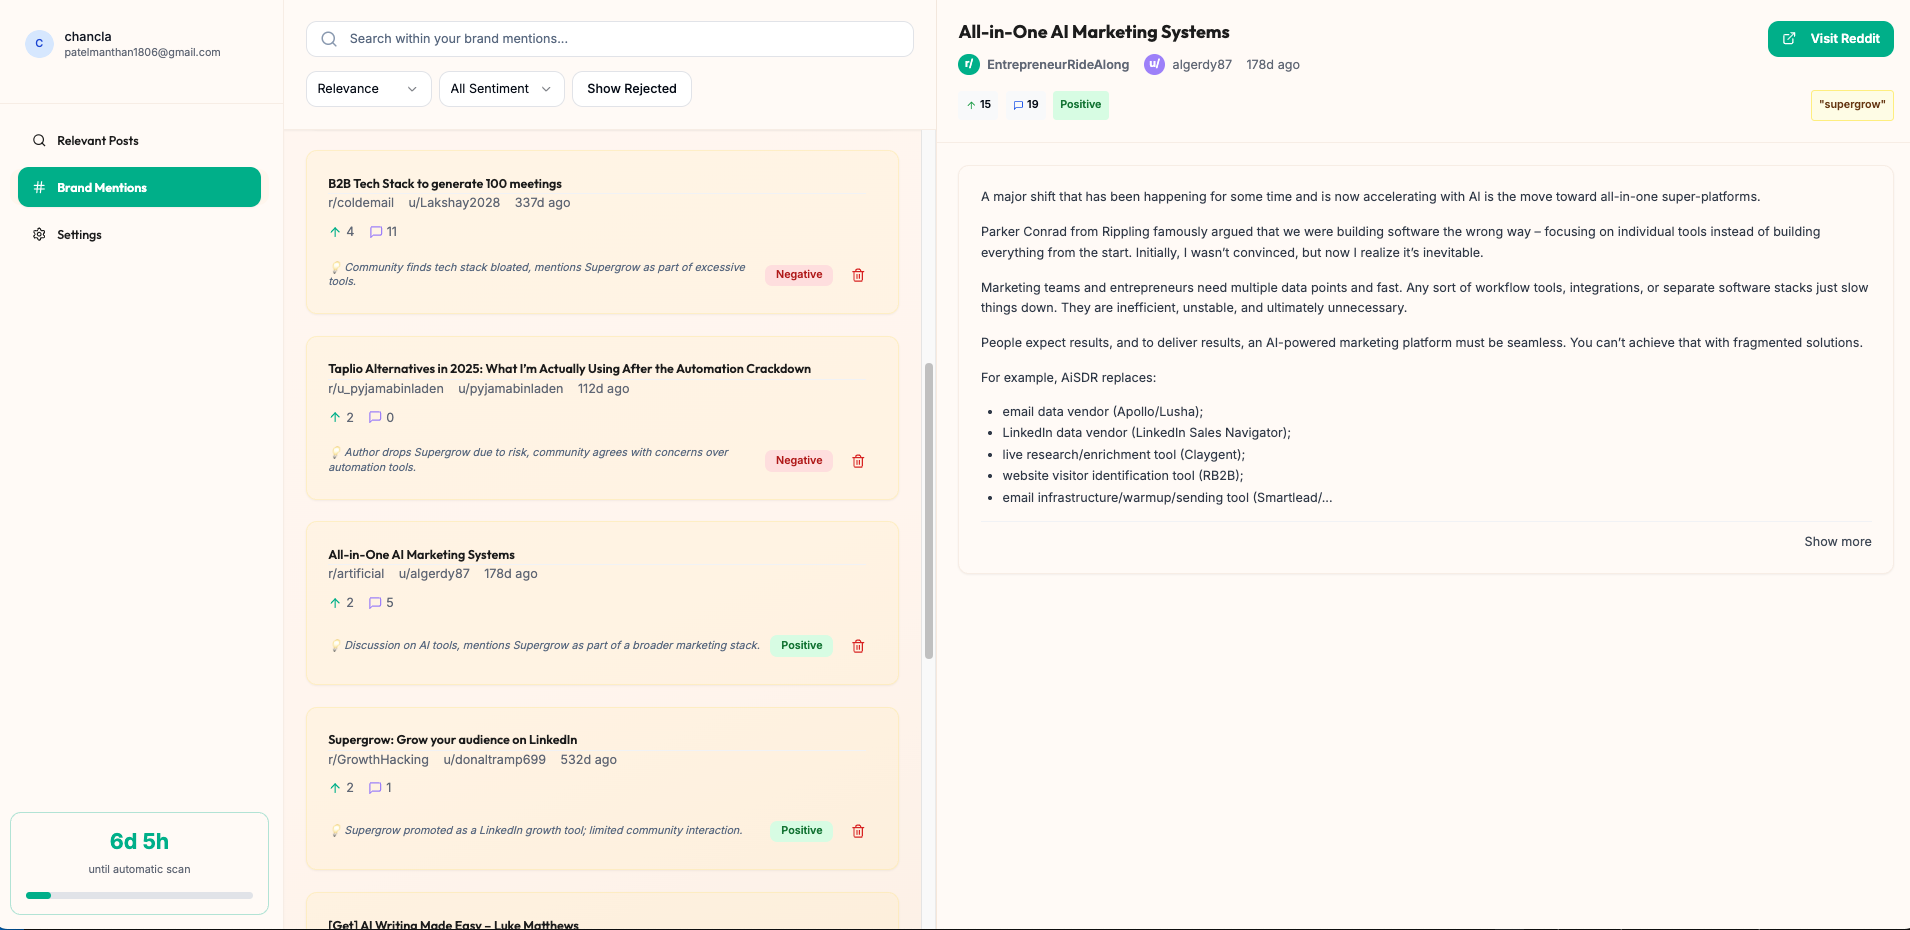Click the hashtag icon beside Brand Mentions

(x=39, y=188)
